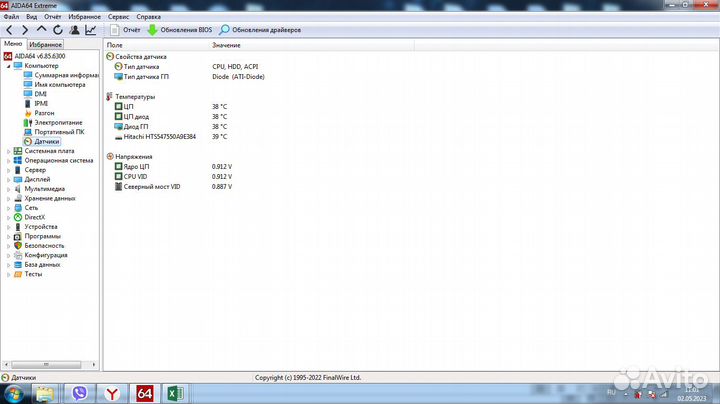Viewport: 720px width, 404px height.
Task: Open AIDA64 from the Windows taskbar
Action: (x=144, y=393)
